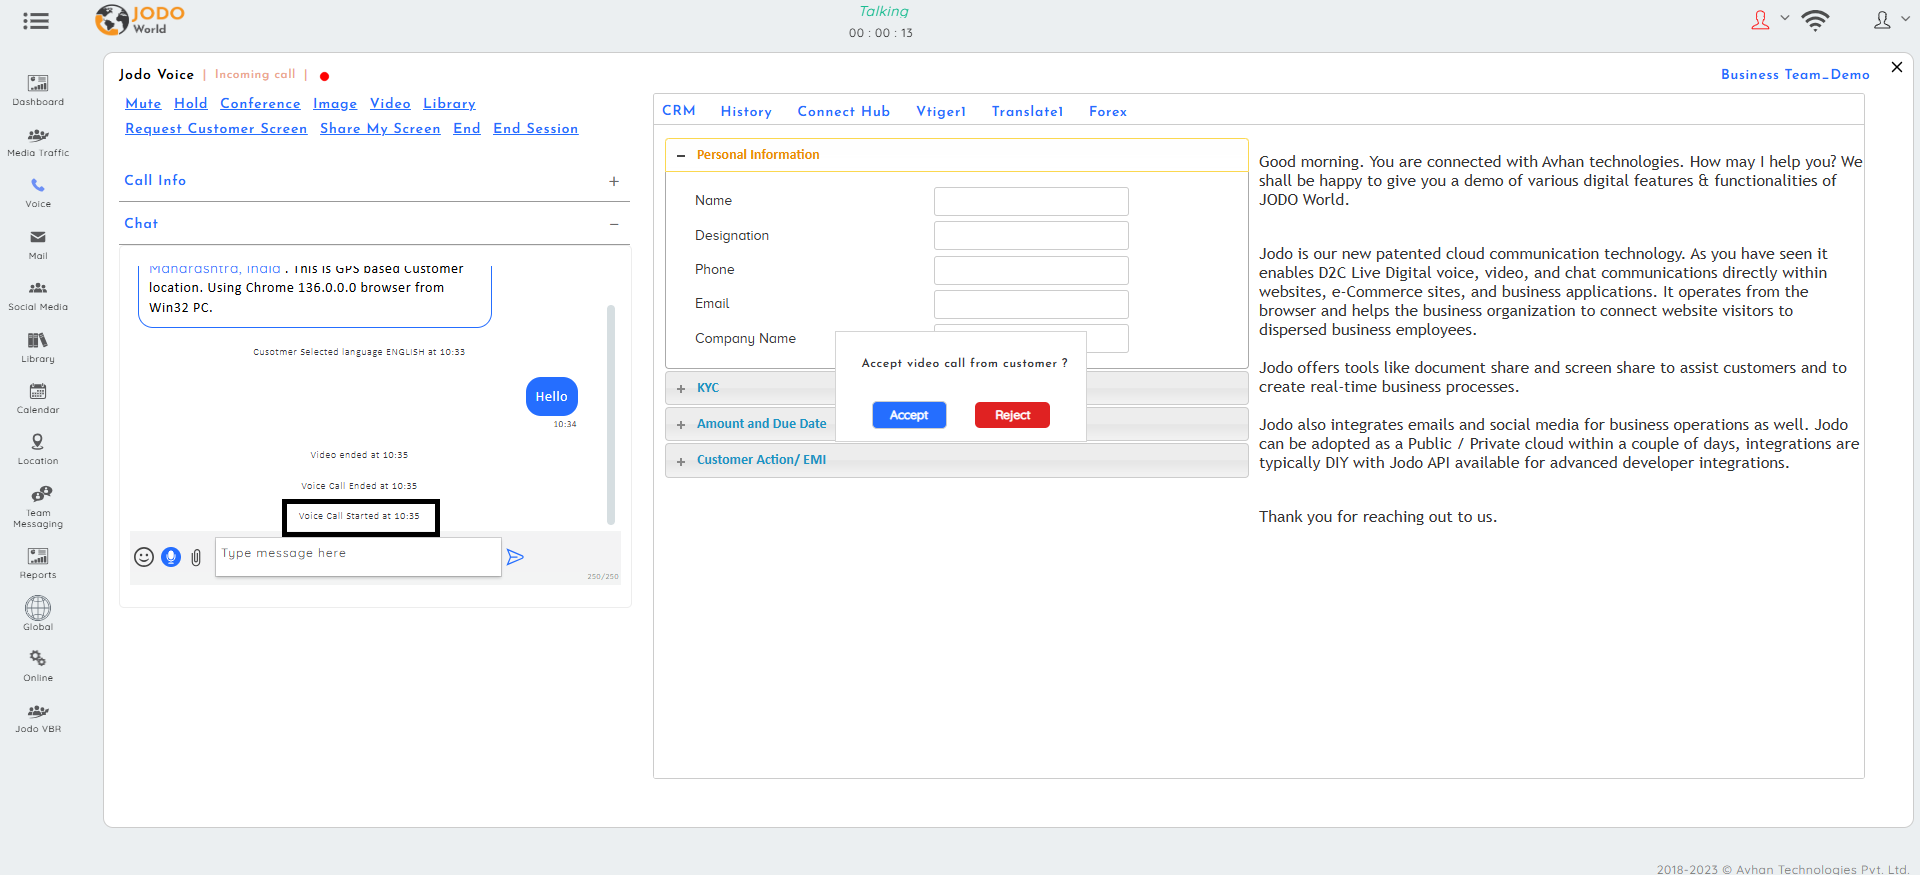Attach a file with paperclip icon
Viewport: 1920px width, 875px height.
coord(196,557)
